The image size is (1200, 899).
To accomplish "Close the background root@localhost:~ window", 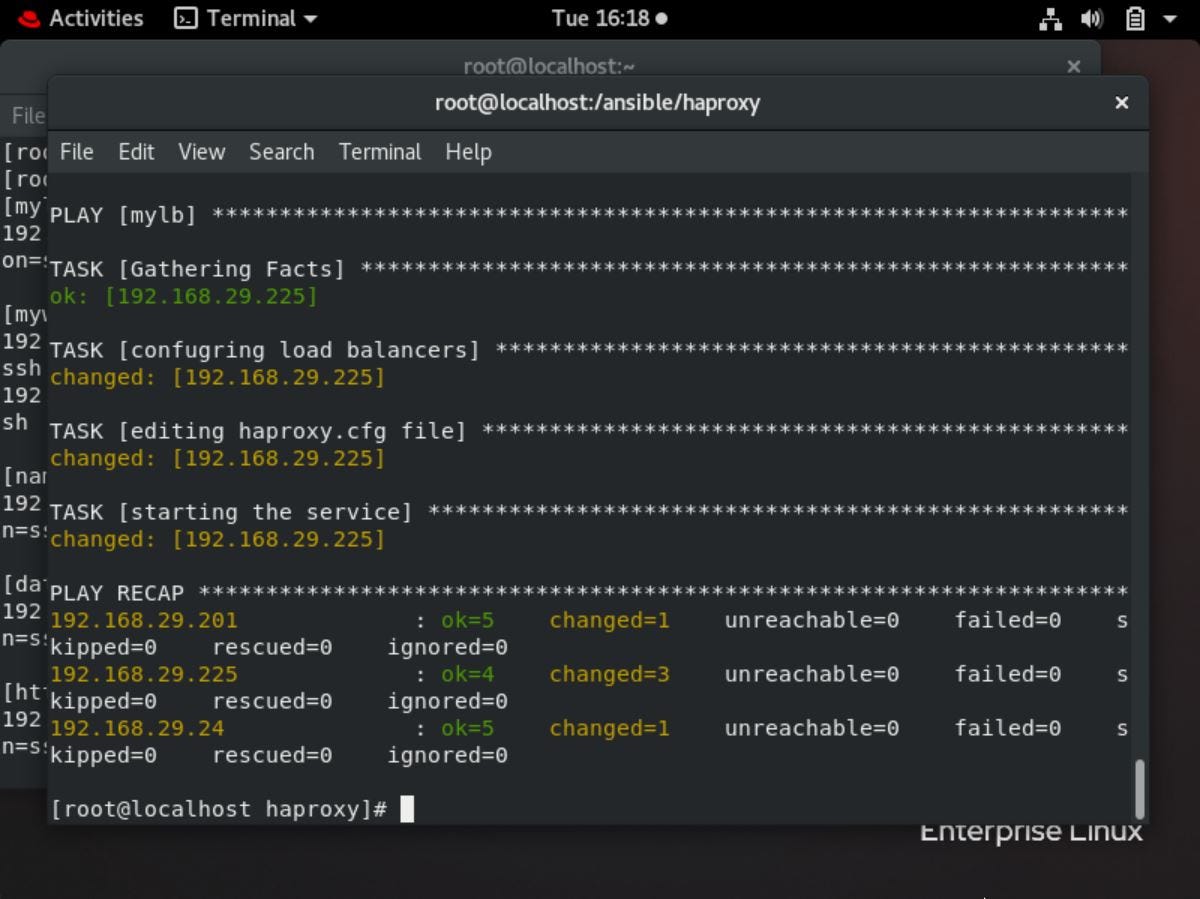I will point(1073,66).
